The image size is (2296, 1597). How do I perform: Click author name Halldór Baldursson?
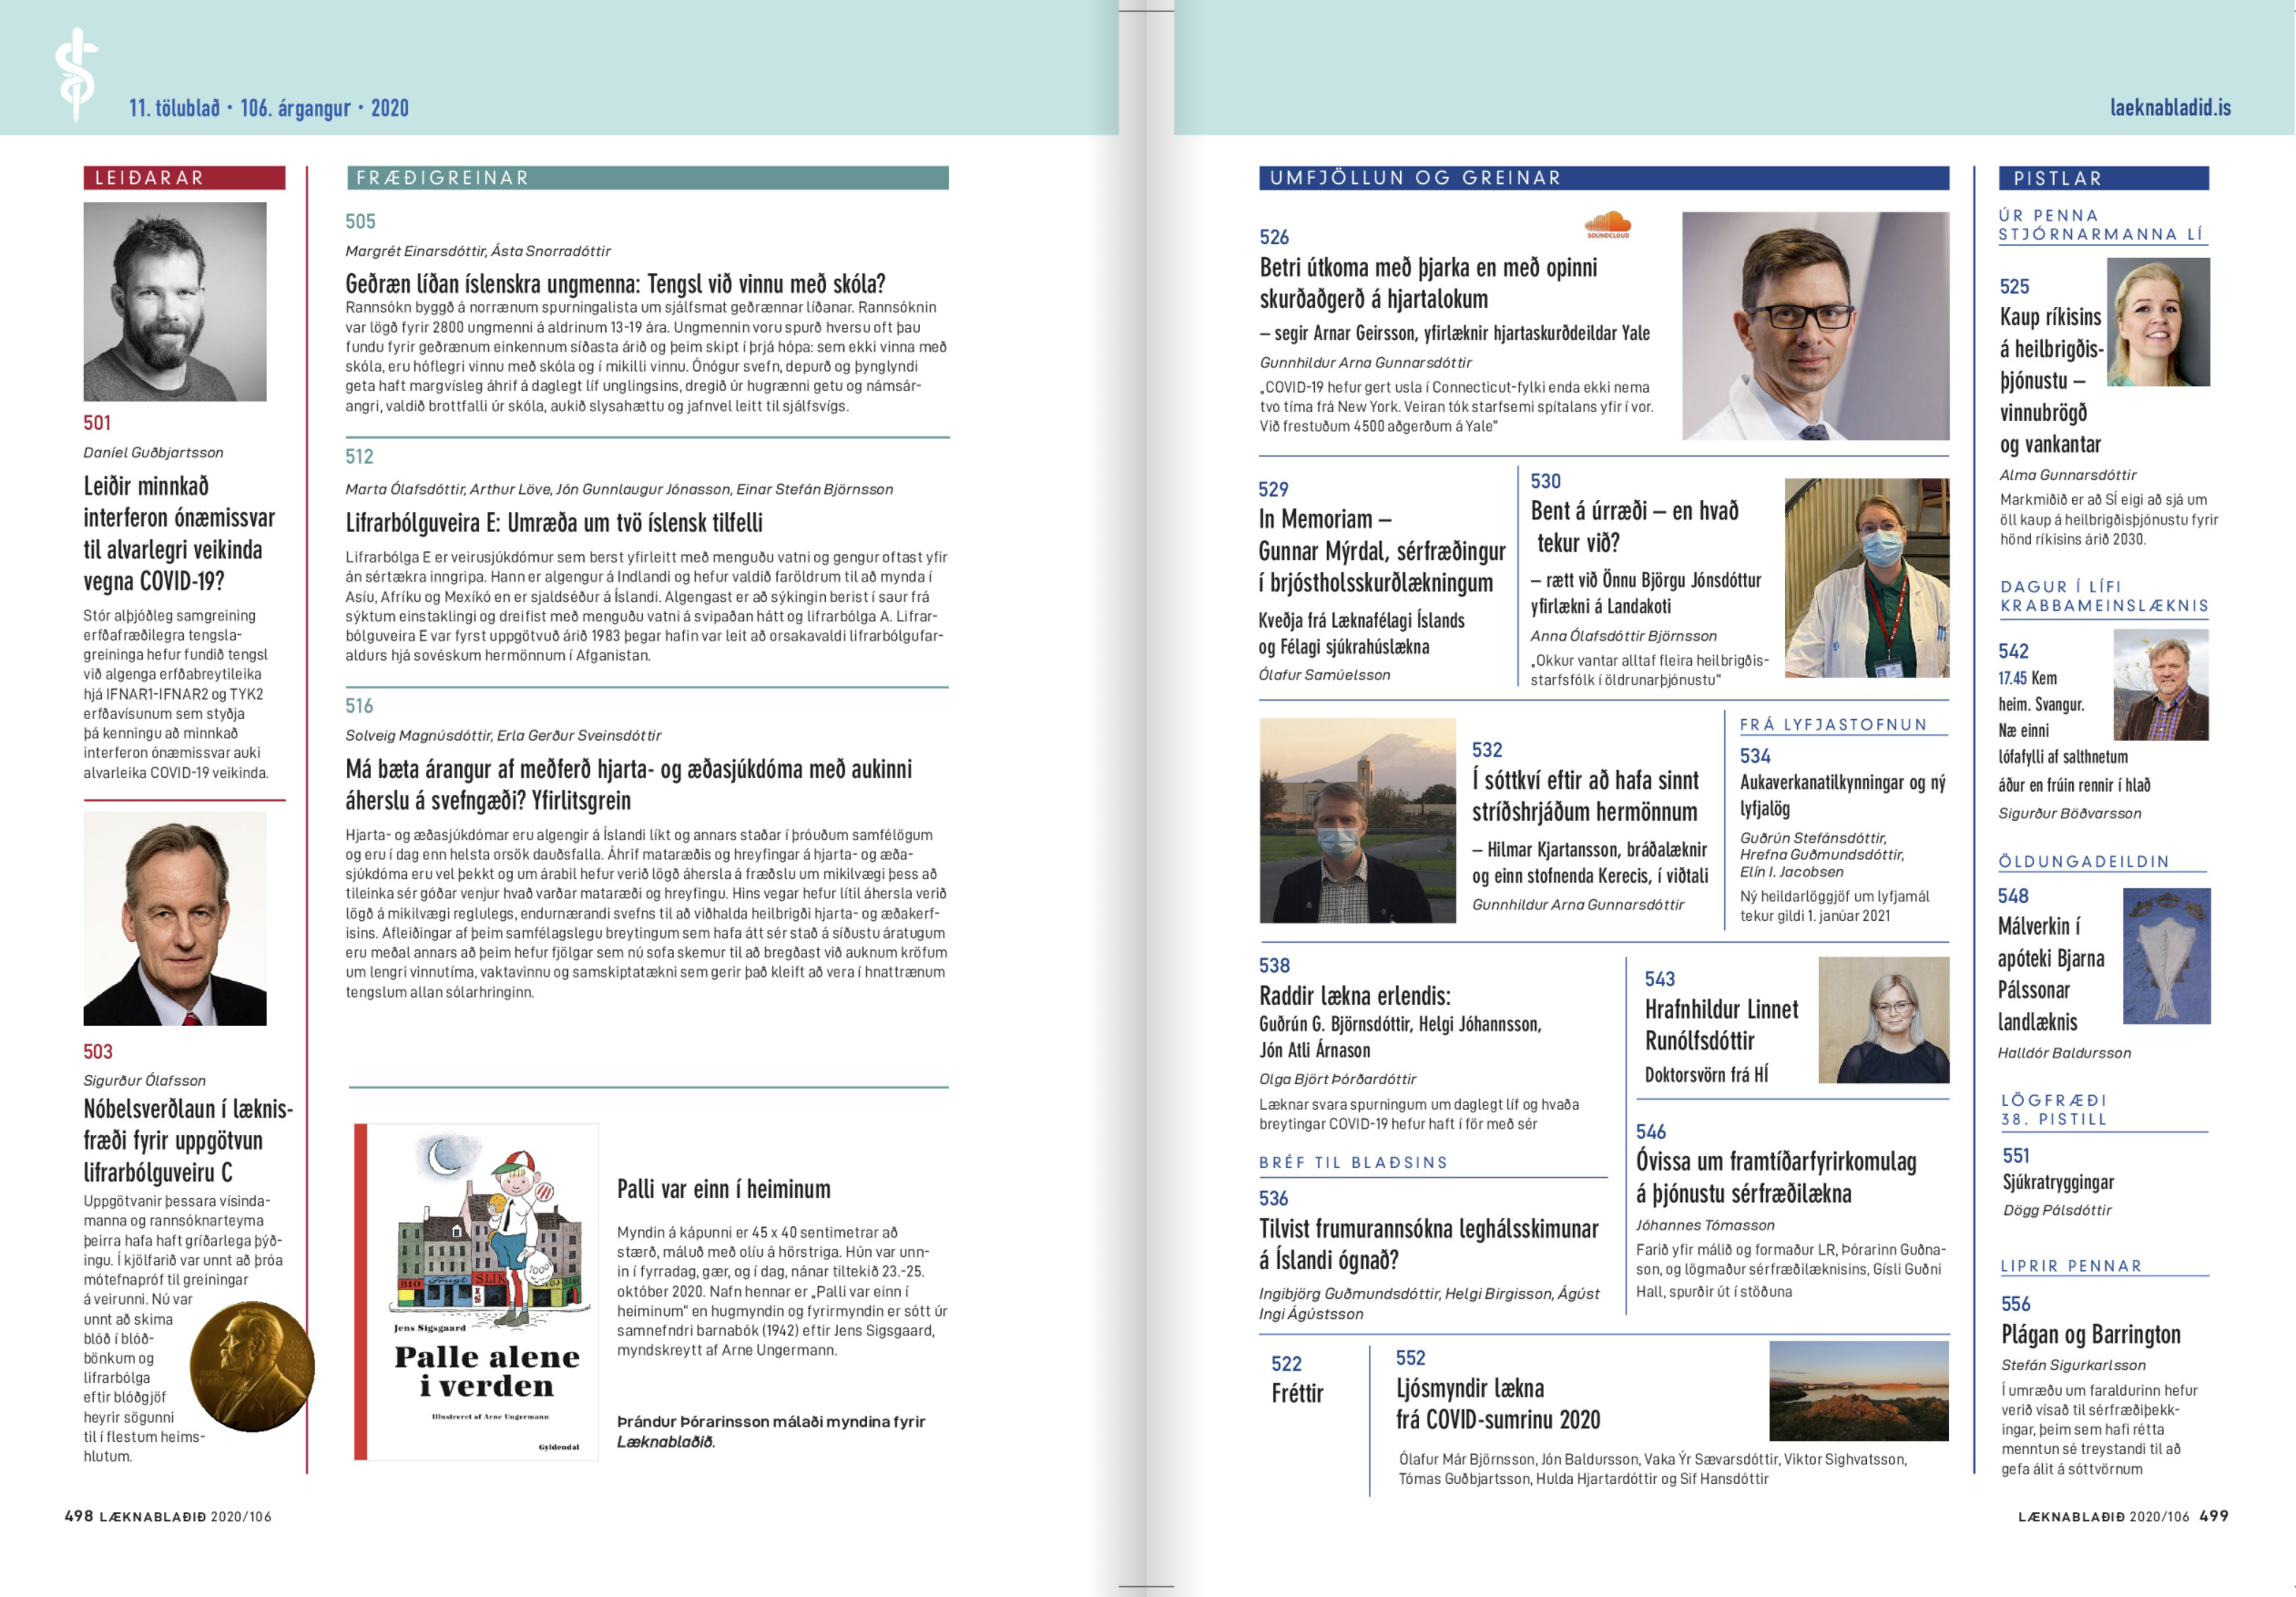tap(2064, 1052)
